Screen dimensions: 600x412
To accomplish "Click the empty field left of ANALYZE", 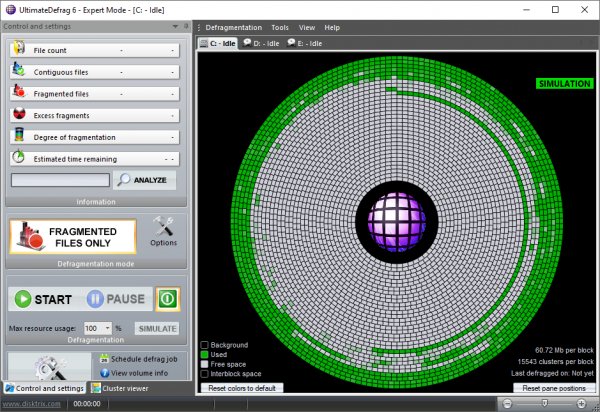I will point(60,180).
